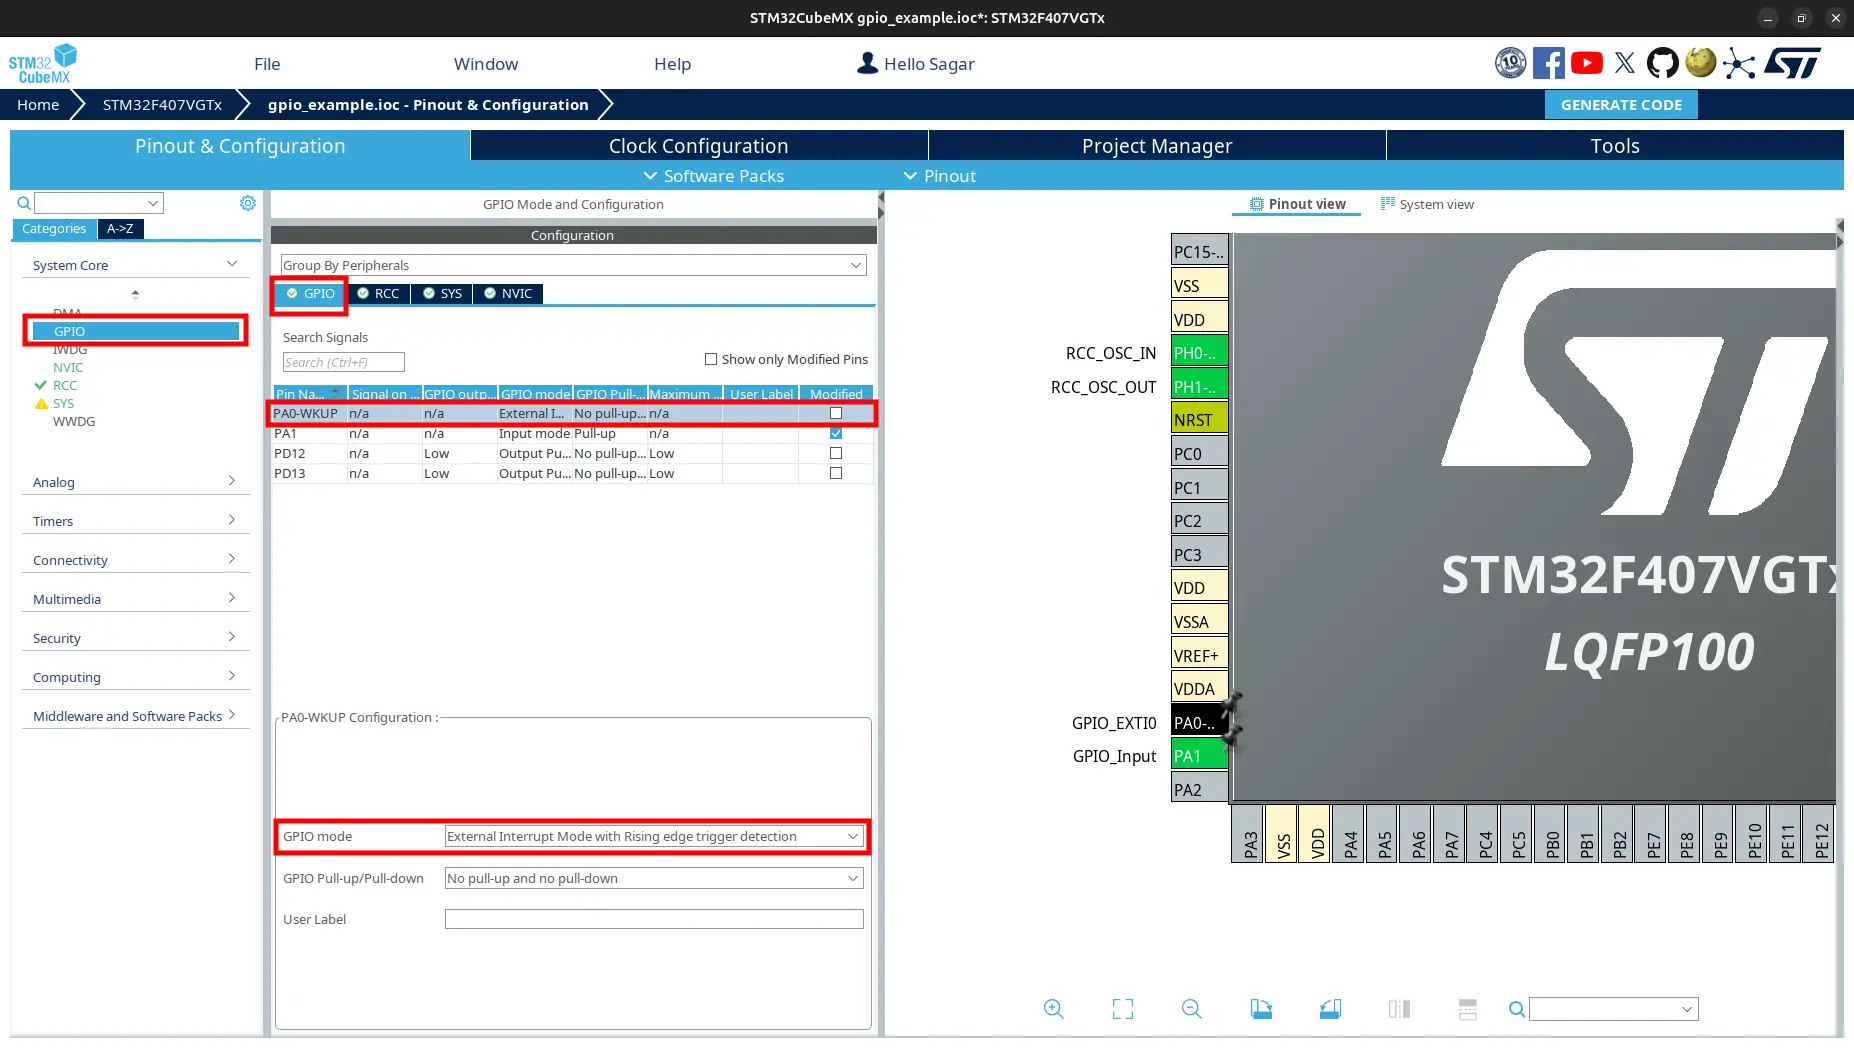Tick Modified checkbox for PD12 row
1854x1048 pixels.
click(836, 453)
